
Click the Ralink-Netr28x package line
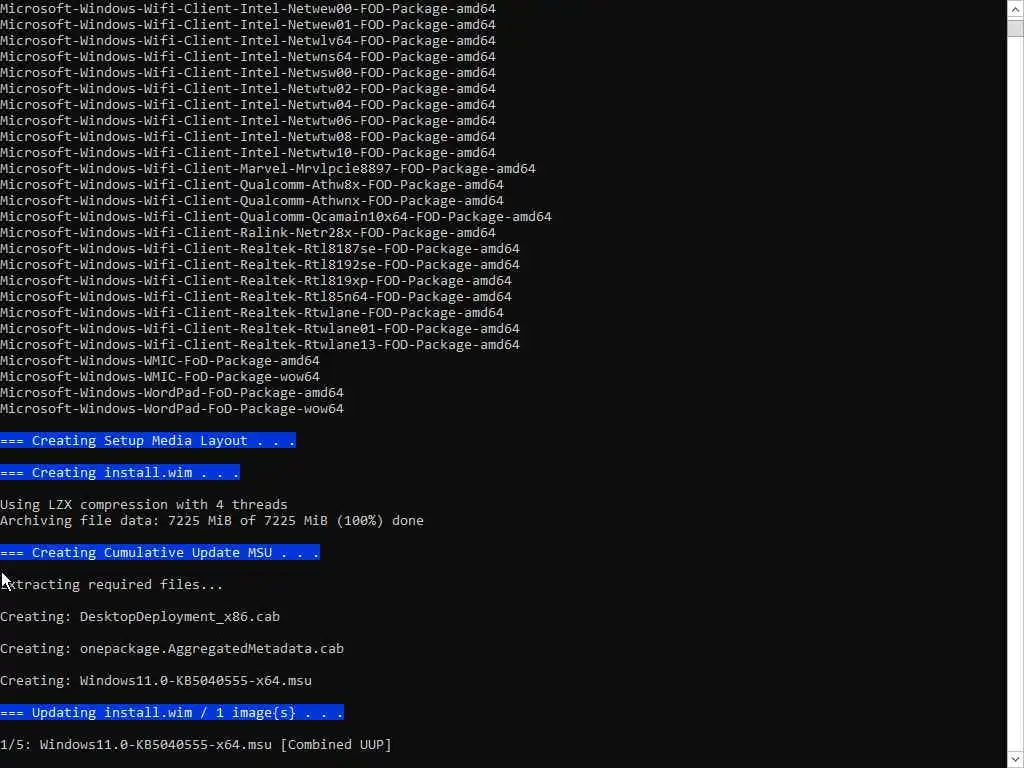point(248,232)
